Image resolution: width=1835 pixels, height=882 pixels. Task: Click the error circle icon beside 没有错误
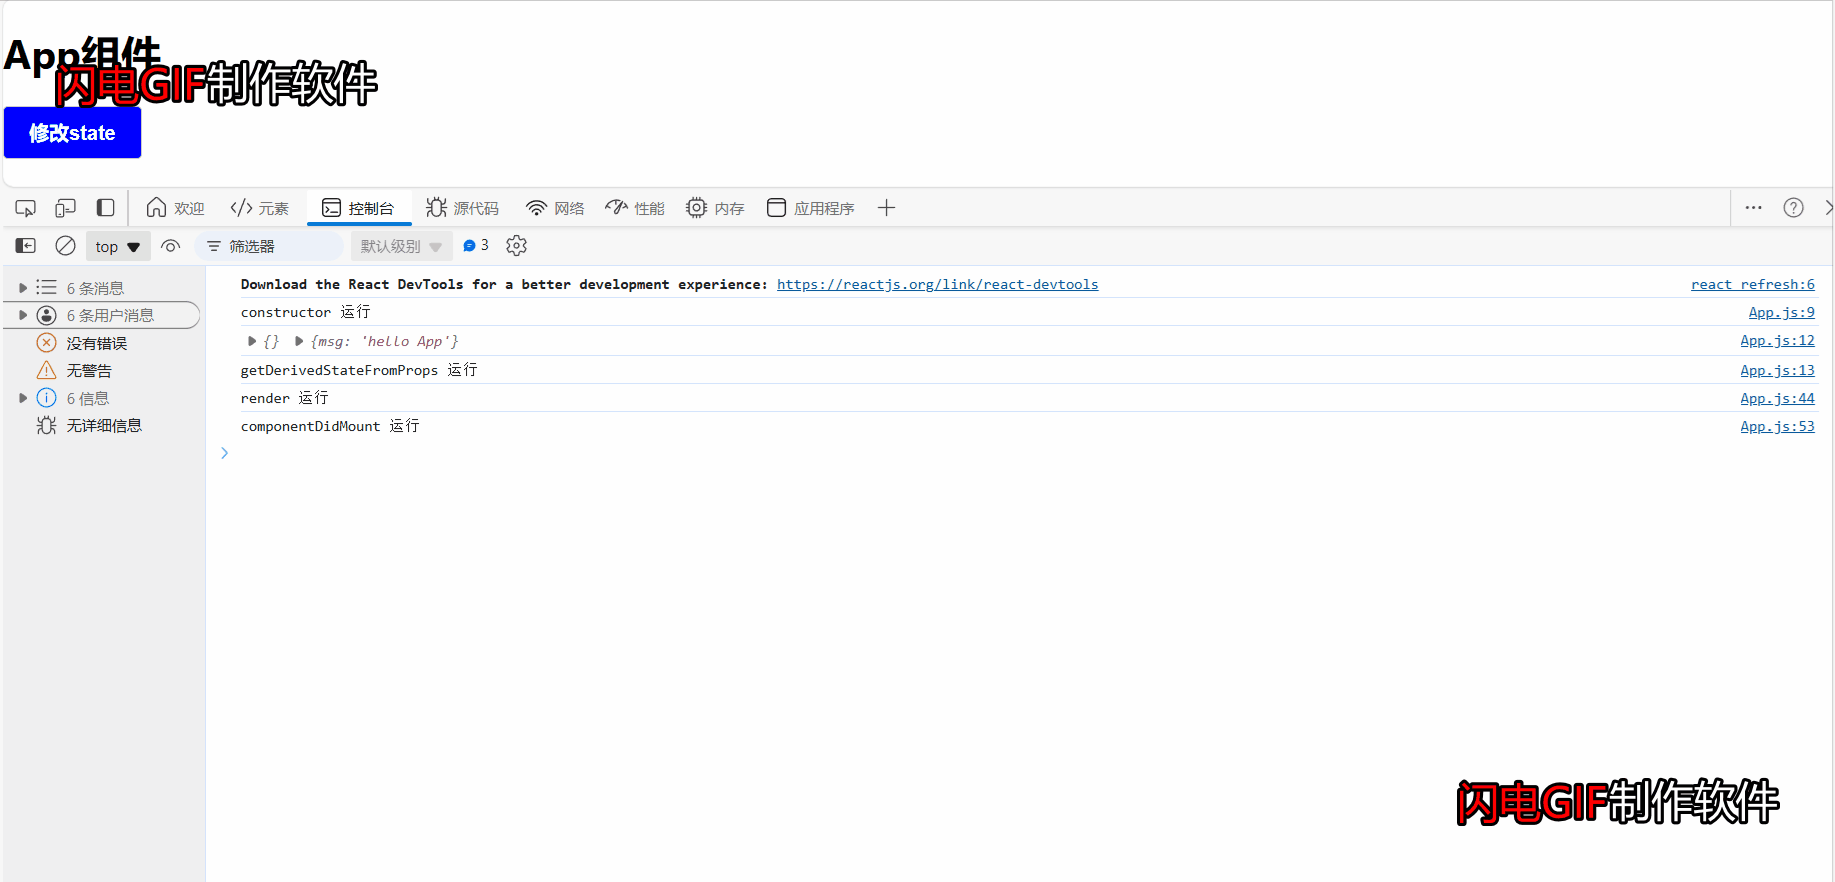click(46, 343)
